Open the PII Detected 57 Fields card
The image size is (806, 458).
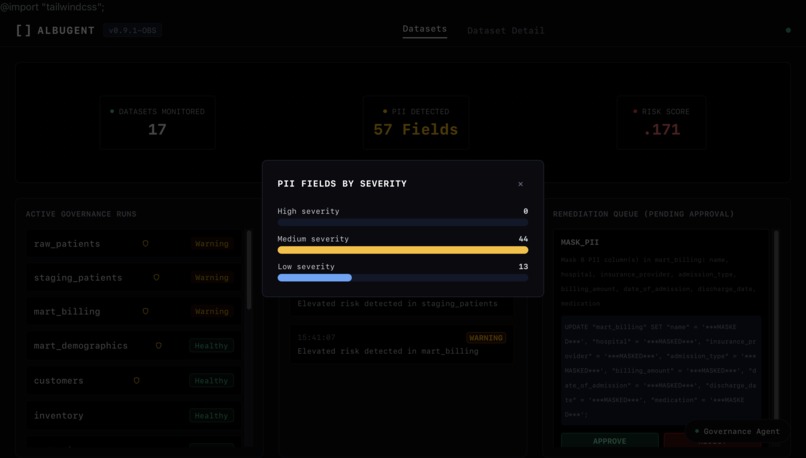tap(415, 122)
